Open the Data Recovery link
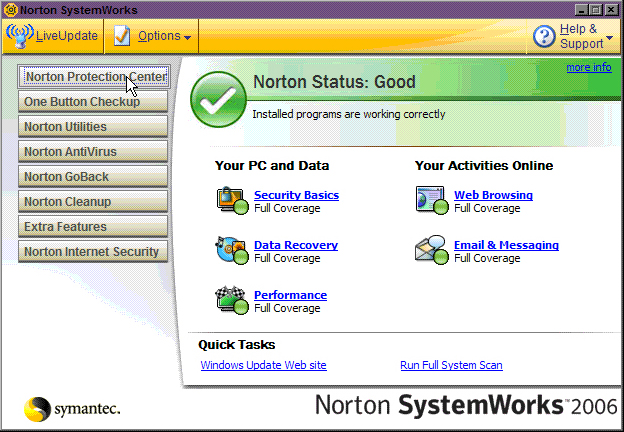This screenshot has height=432, width=624. coord(296,245)
